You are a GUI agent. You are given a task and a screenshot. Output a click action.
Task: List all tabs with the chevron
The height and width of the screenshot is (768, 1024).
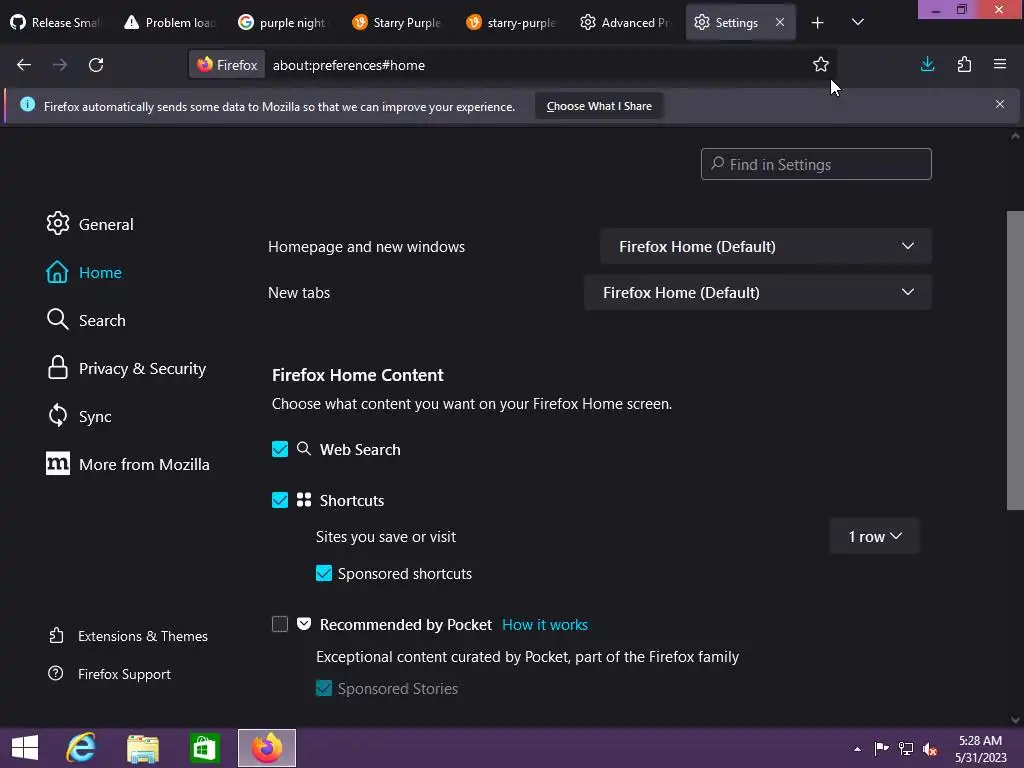pos(858,22)
